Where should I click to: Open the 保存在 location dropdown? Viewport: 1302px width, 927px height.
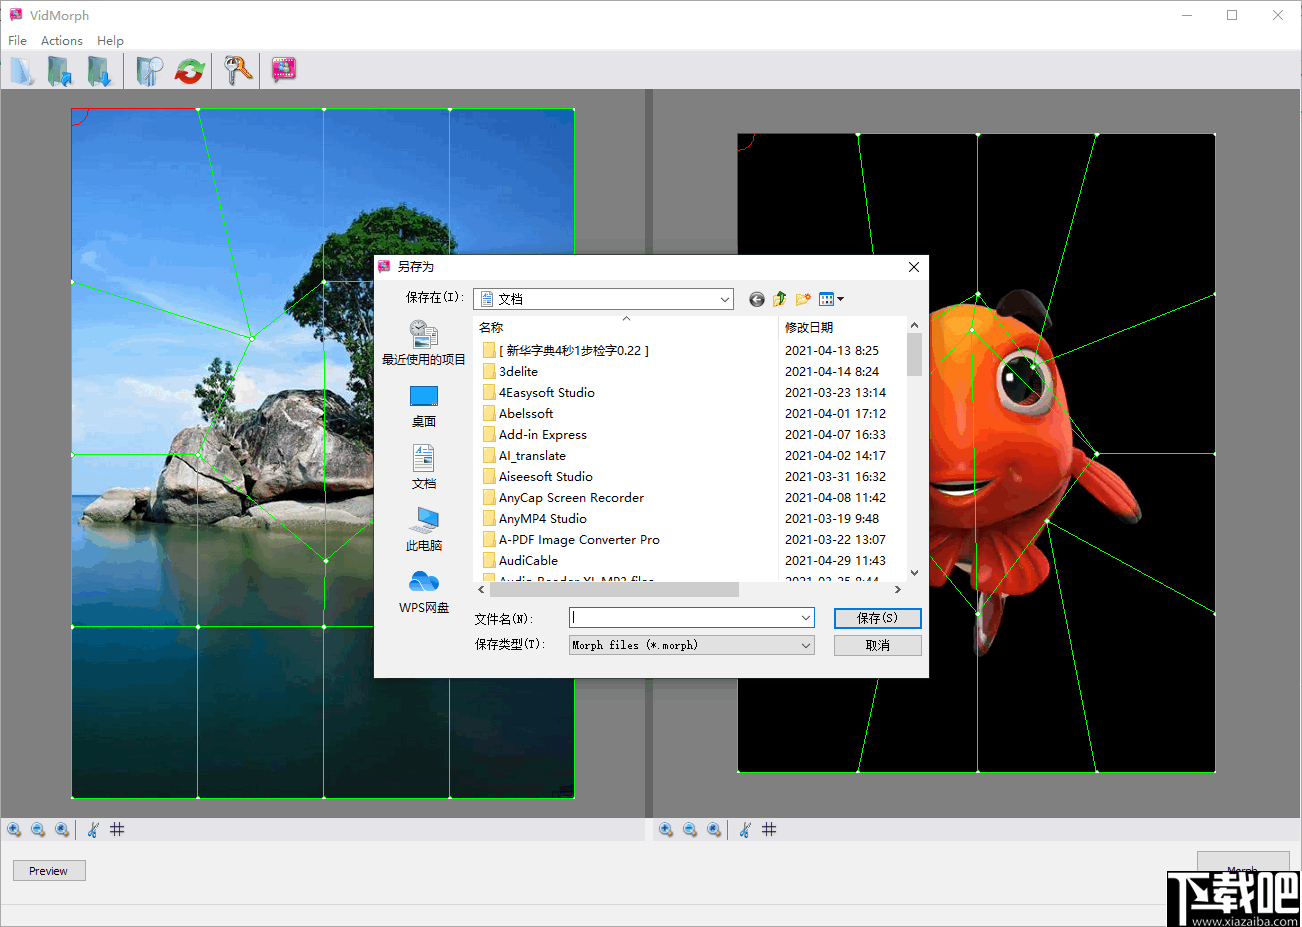point(725,299)
